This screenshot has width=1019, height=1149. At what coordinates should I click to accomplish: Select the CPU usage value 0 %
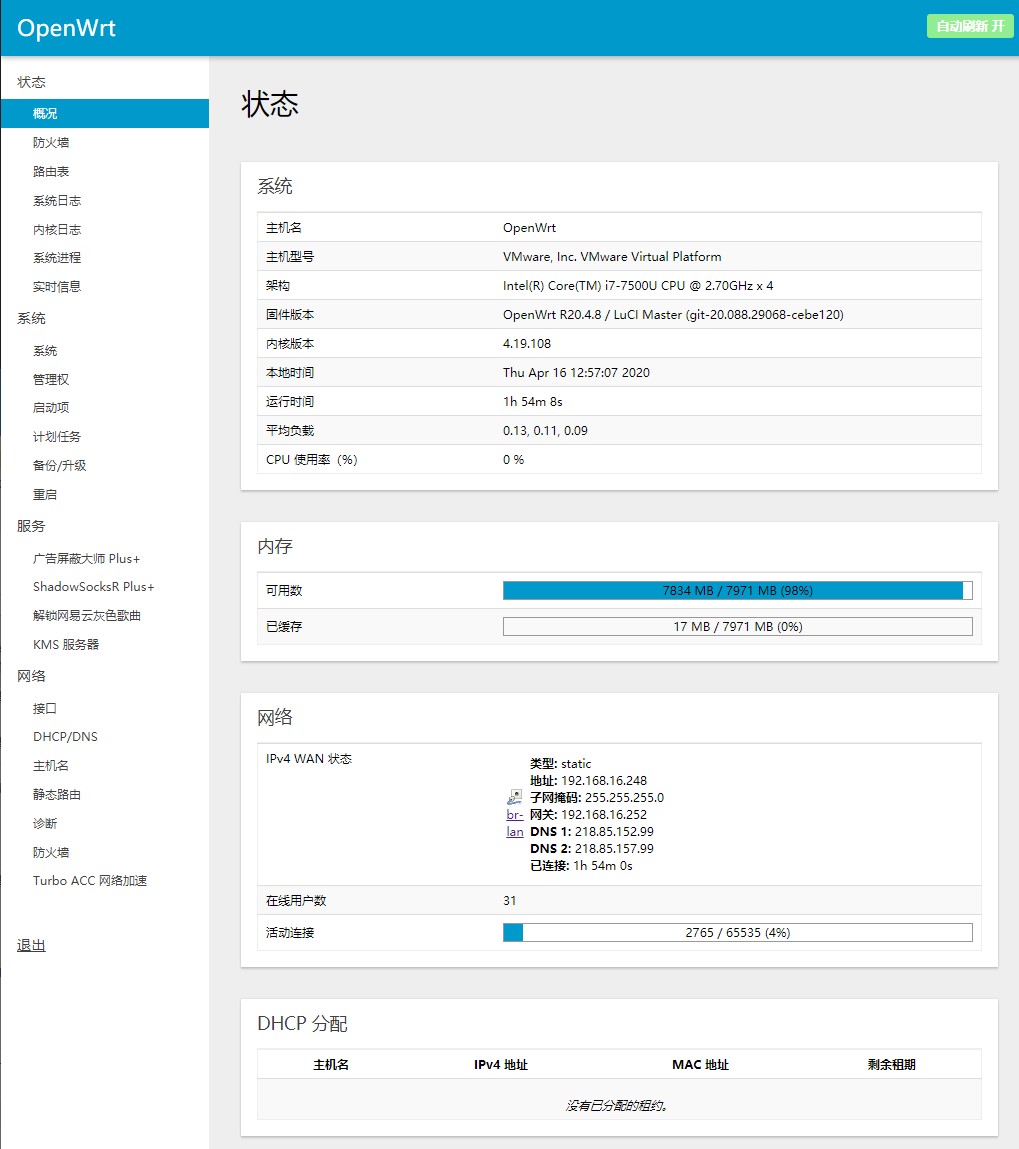pyautogui.click(x=513, y=459)
